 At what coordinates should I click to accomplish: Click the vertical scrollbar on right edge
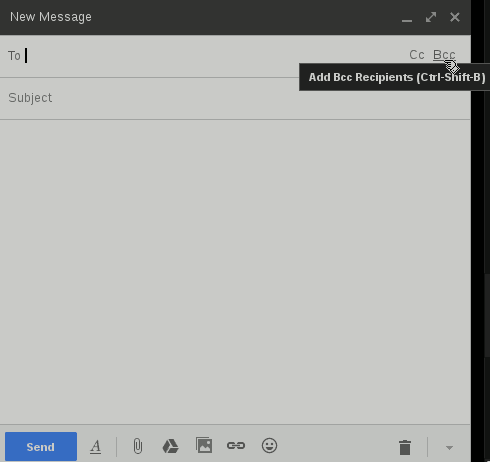pyautogui.click(x=487, y=315)
